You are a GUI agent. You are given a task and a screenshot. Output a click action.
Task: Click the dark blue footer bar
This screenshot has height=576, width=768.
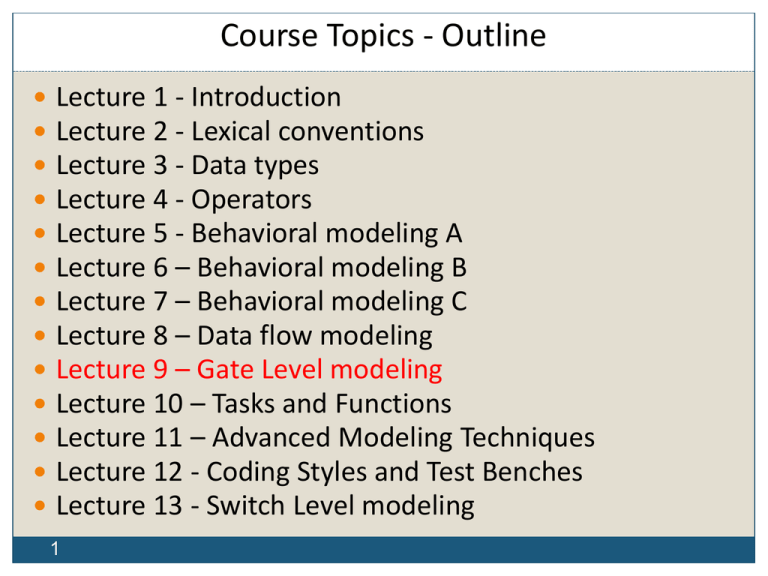[400, 550]
